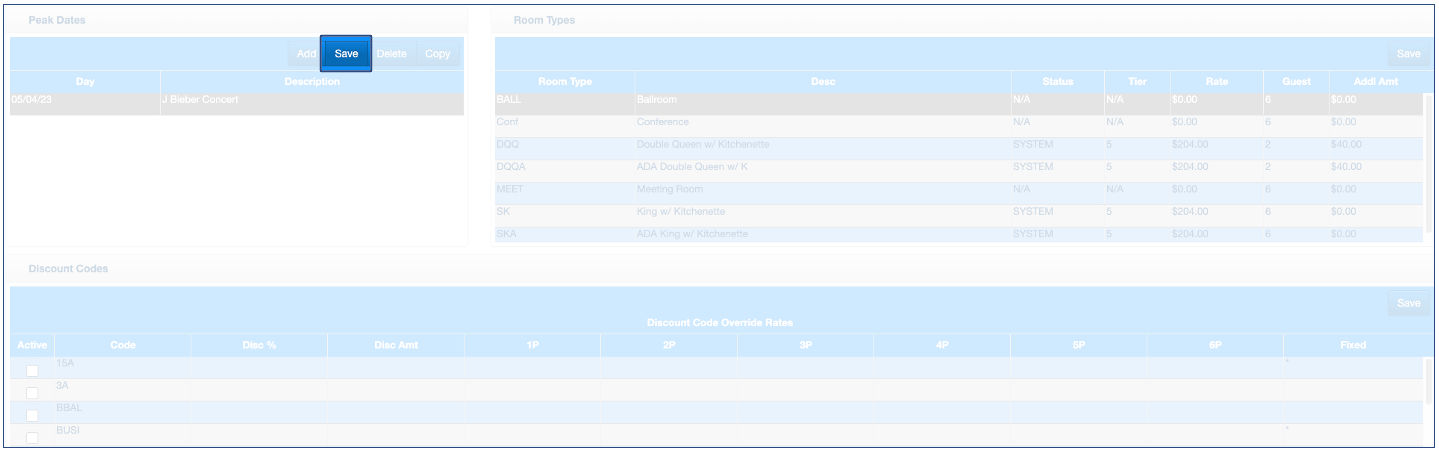Enable the Active checkbox for code 15A
The height and width of the screenshot is (451, 1439).
(32, 371)
